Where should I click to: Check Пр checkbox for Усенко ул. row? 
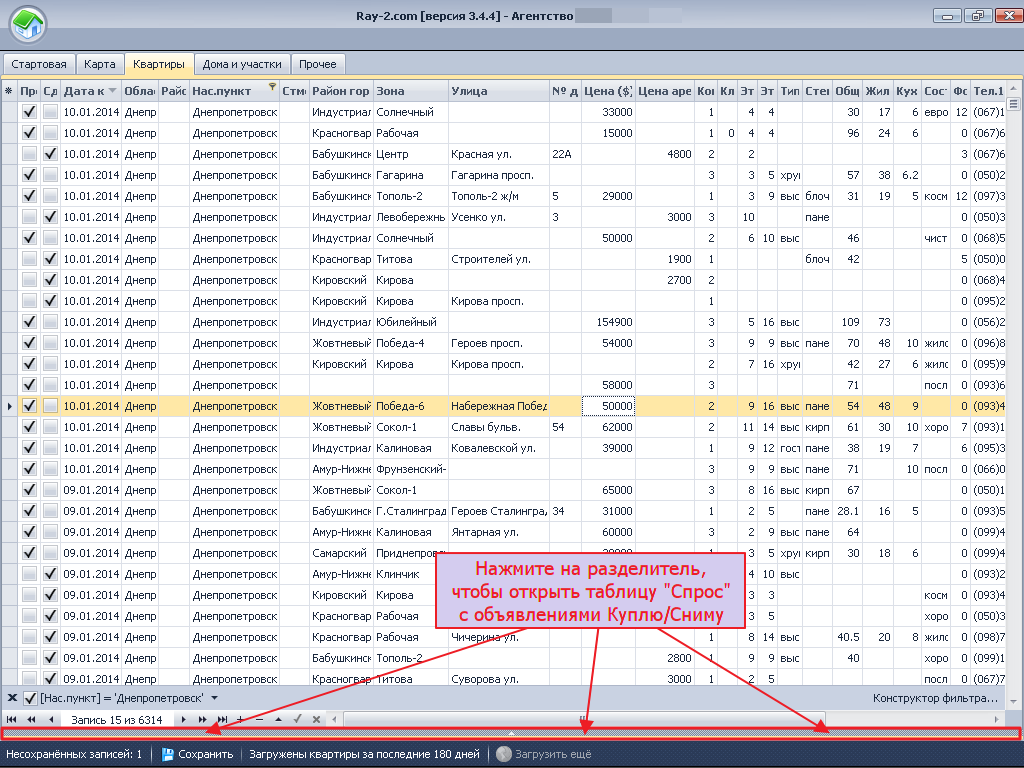29,217
